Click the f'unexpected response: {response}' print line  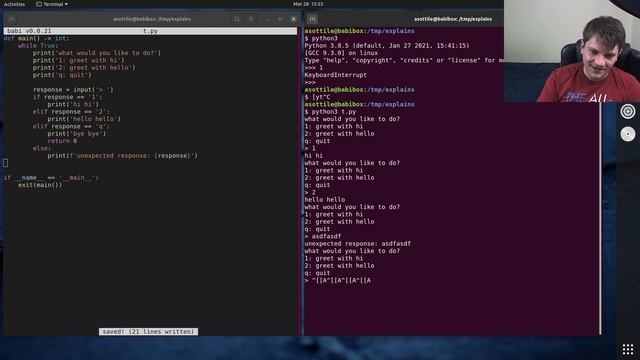point(122,156)
